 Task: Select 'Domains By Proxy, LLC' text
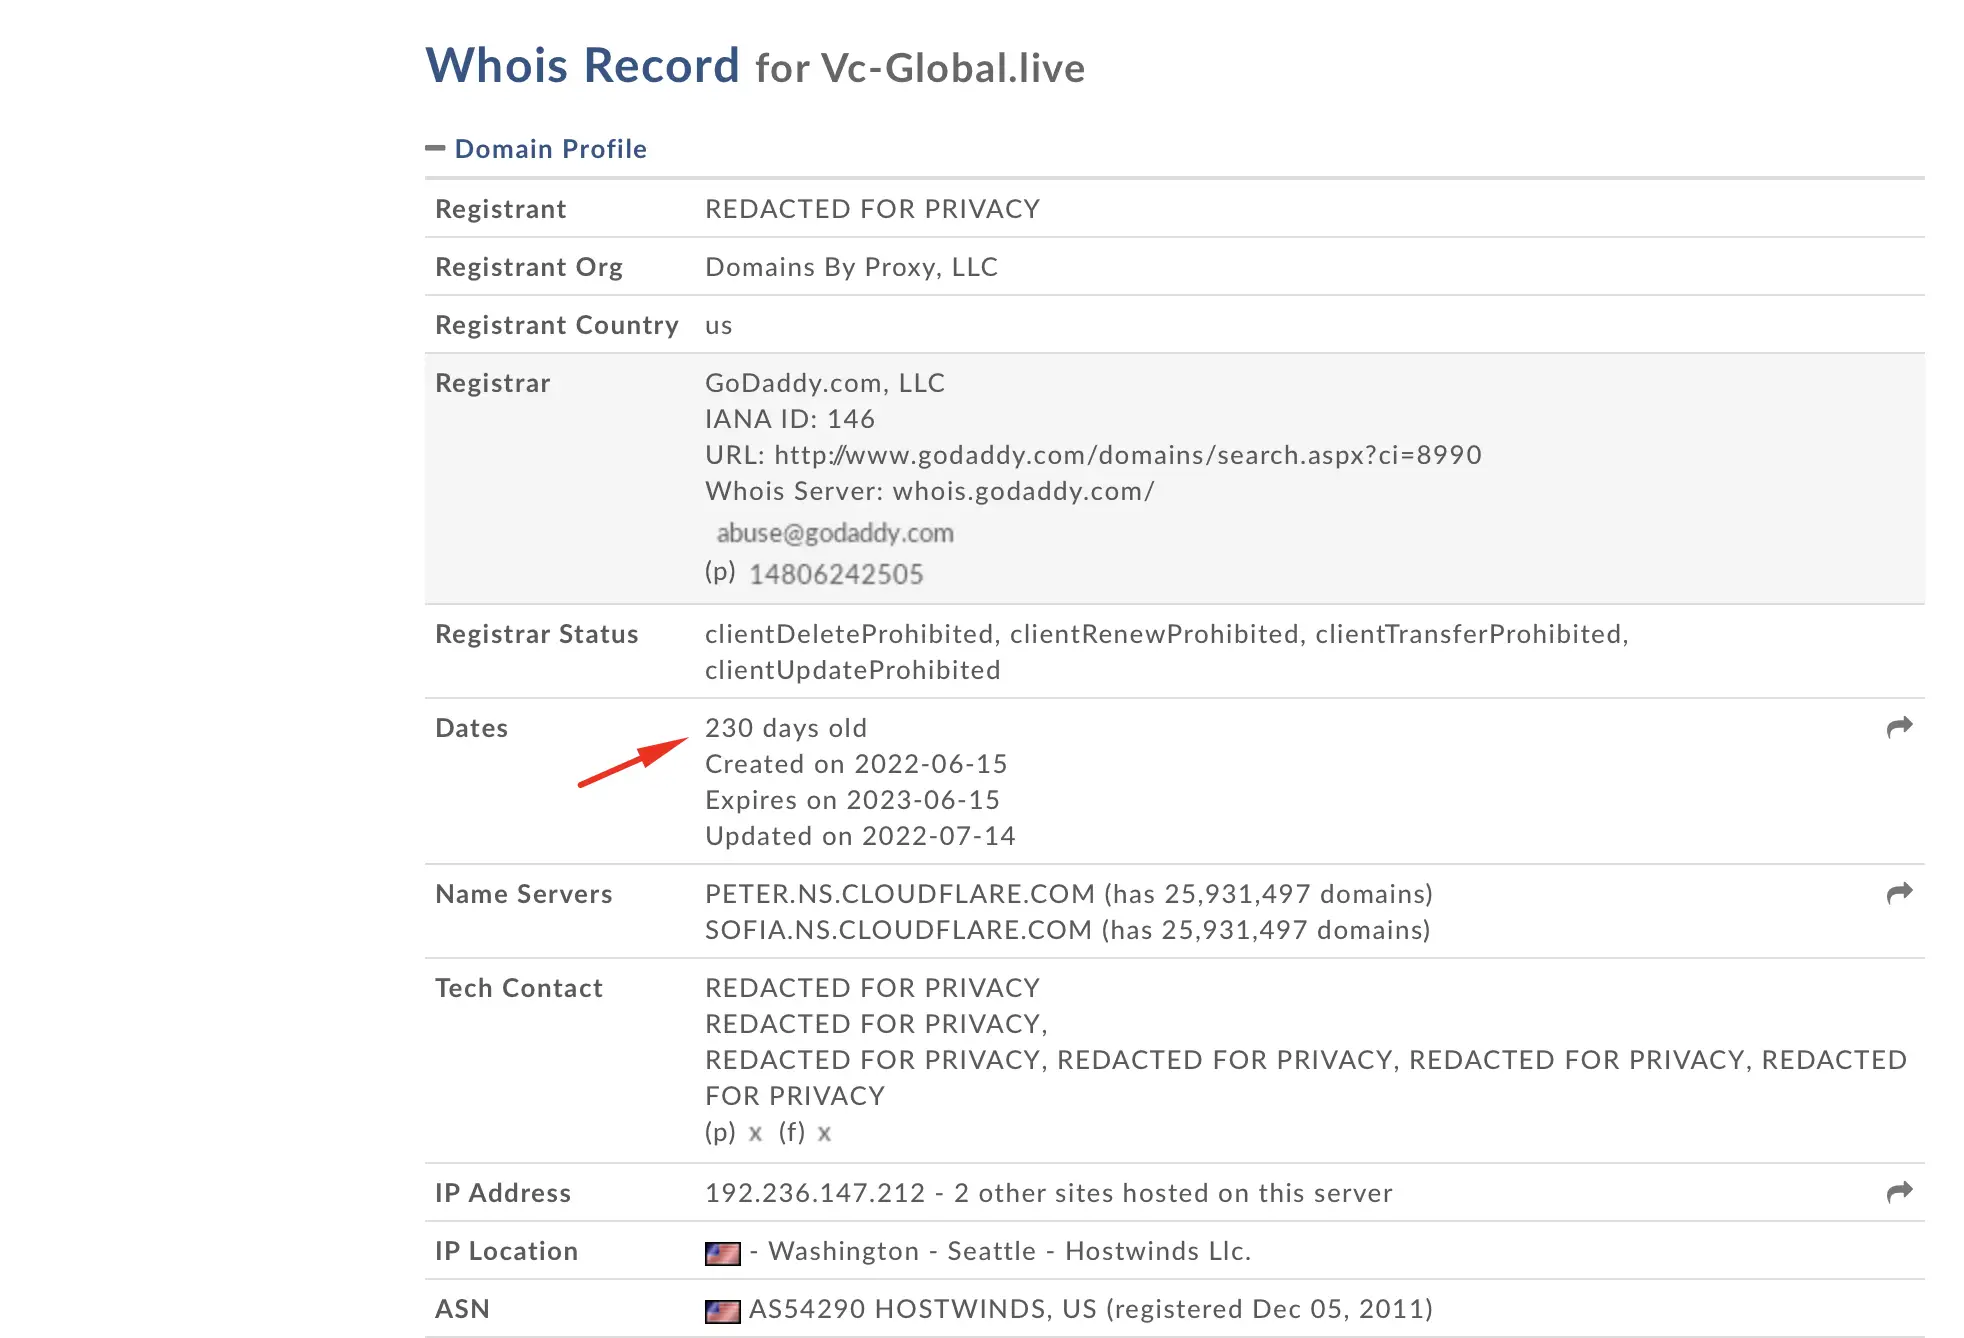851,267
